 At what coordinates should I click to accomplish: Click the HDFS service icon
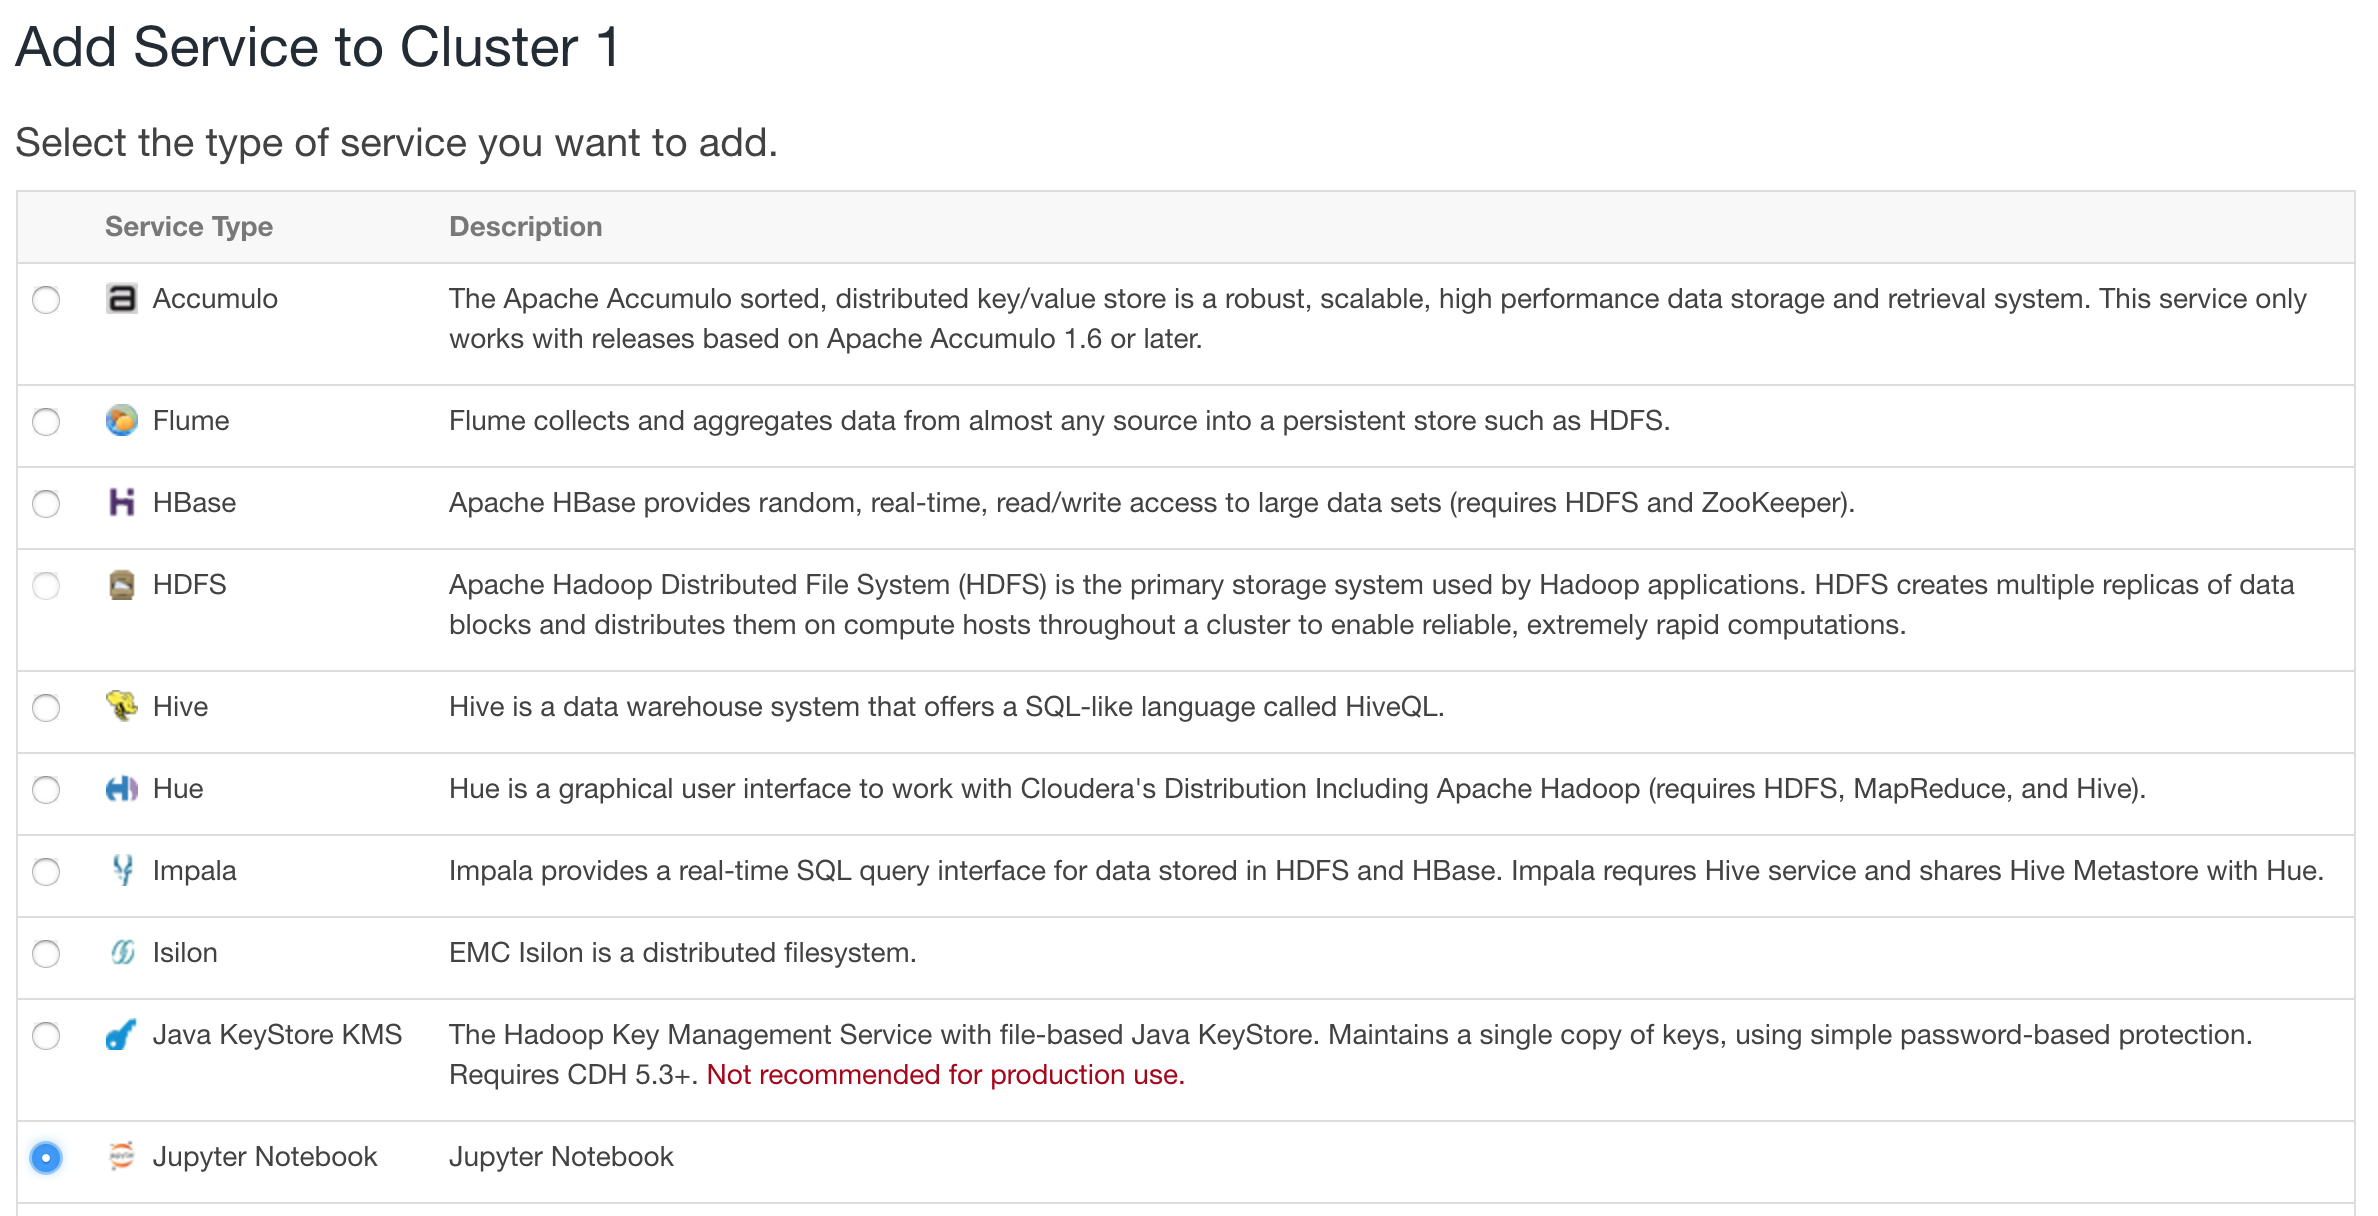tap(120, 585)
